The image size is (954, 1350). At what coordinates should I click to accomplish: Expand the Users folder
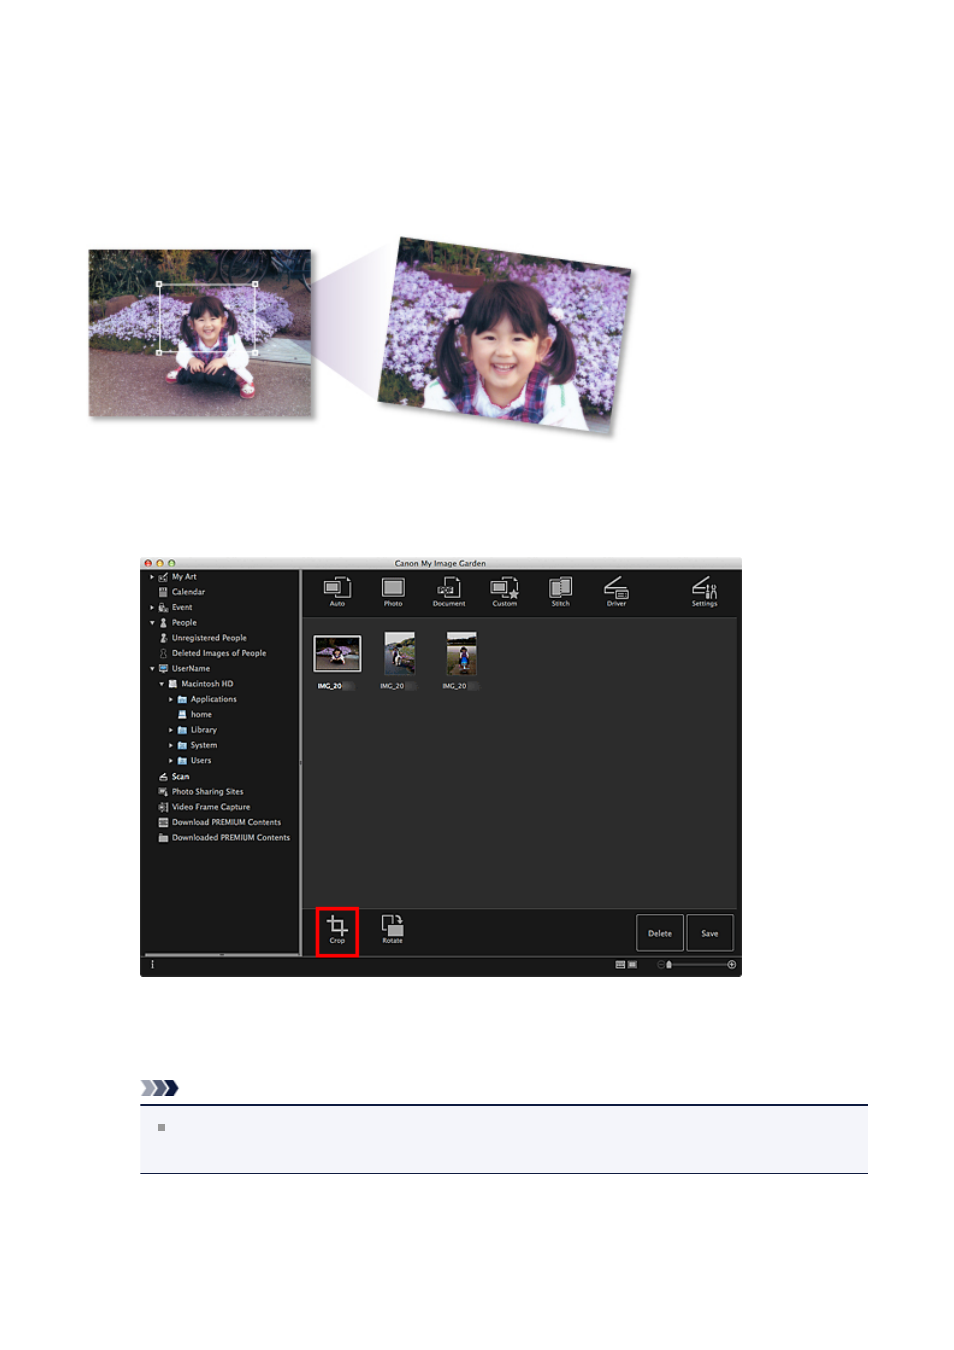click(x=171, y=761)
